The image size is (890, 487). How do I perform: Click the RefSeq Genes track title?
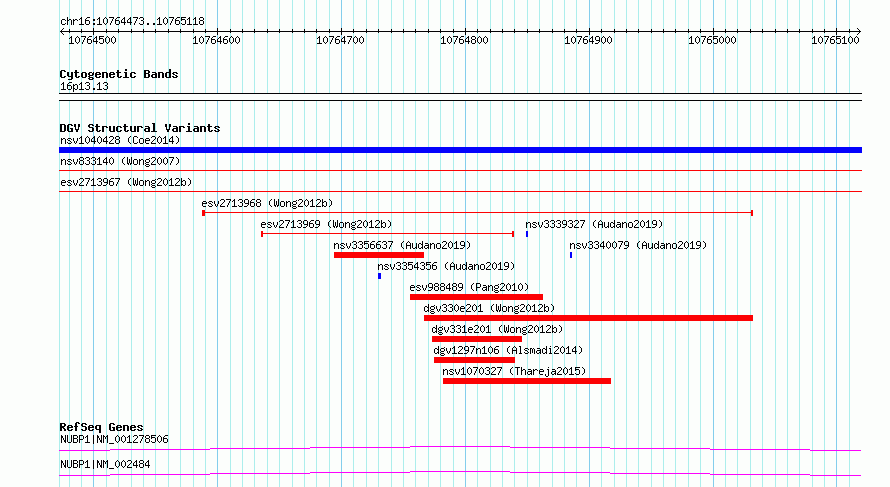tap(101, 427)
